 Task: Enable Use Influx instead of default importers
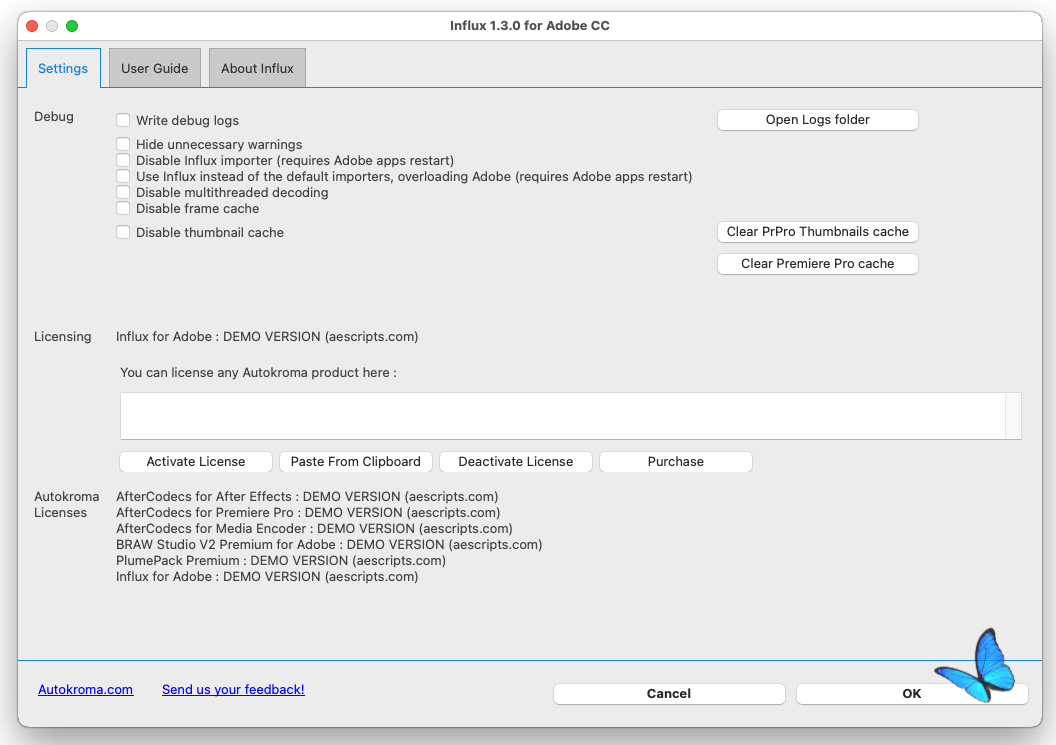123,176
